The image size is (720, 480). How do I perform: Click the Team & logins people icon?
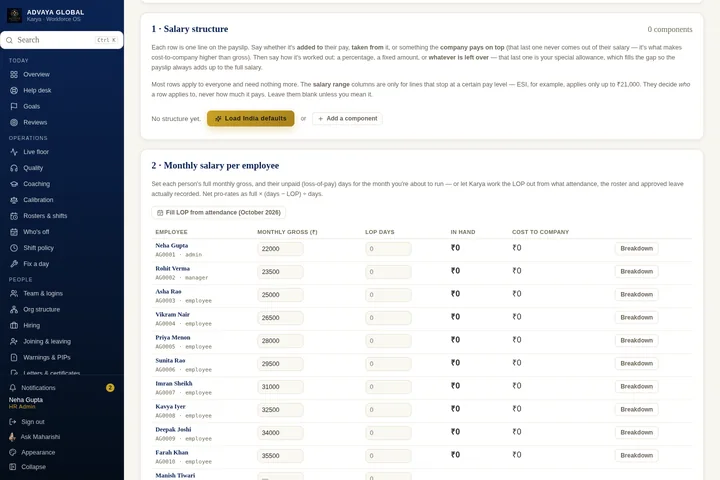pyautogui.click(x=14, y=293)
